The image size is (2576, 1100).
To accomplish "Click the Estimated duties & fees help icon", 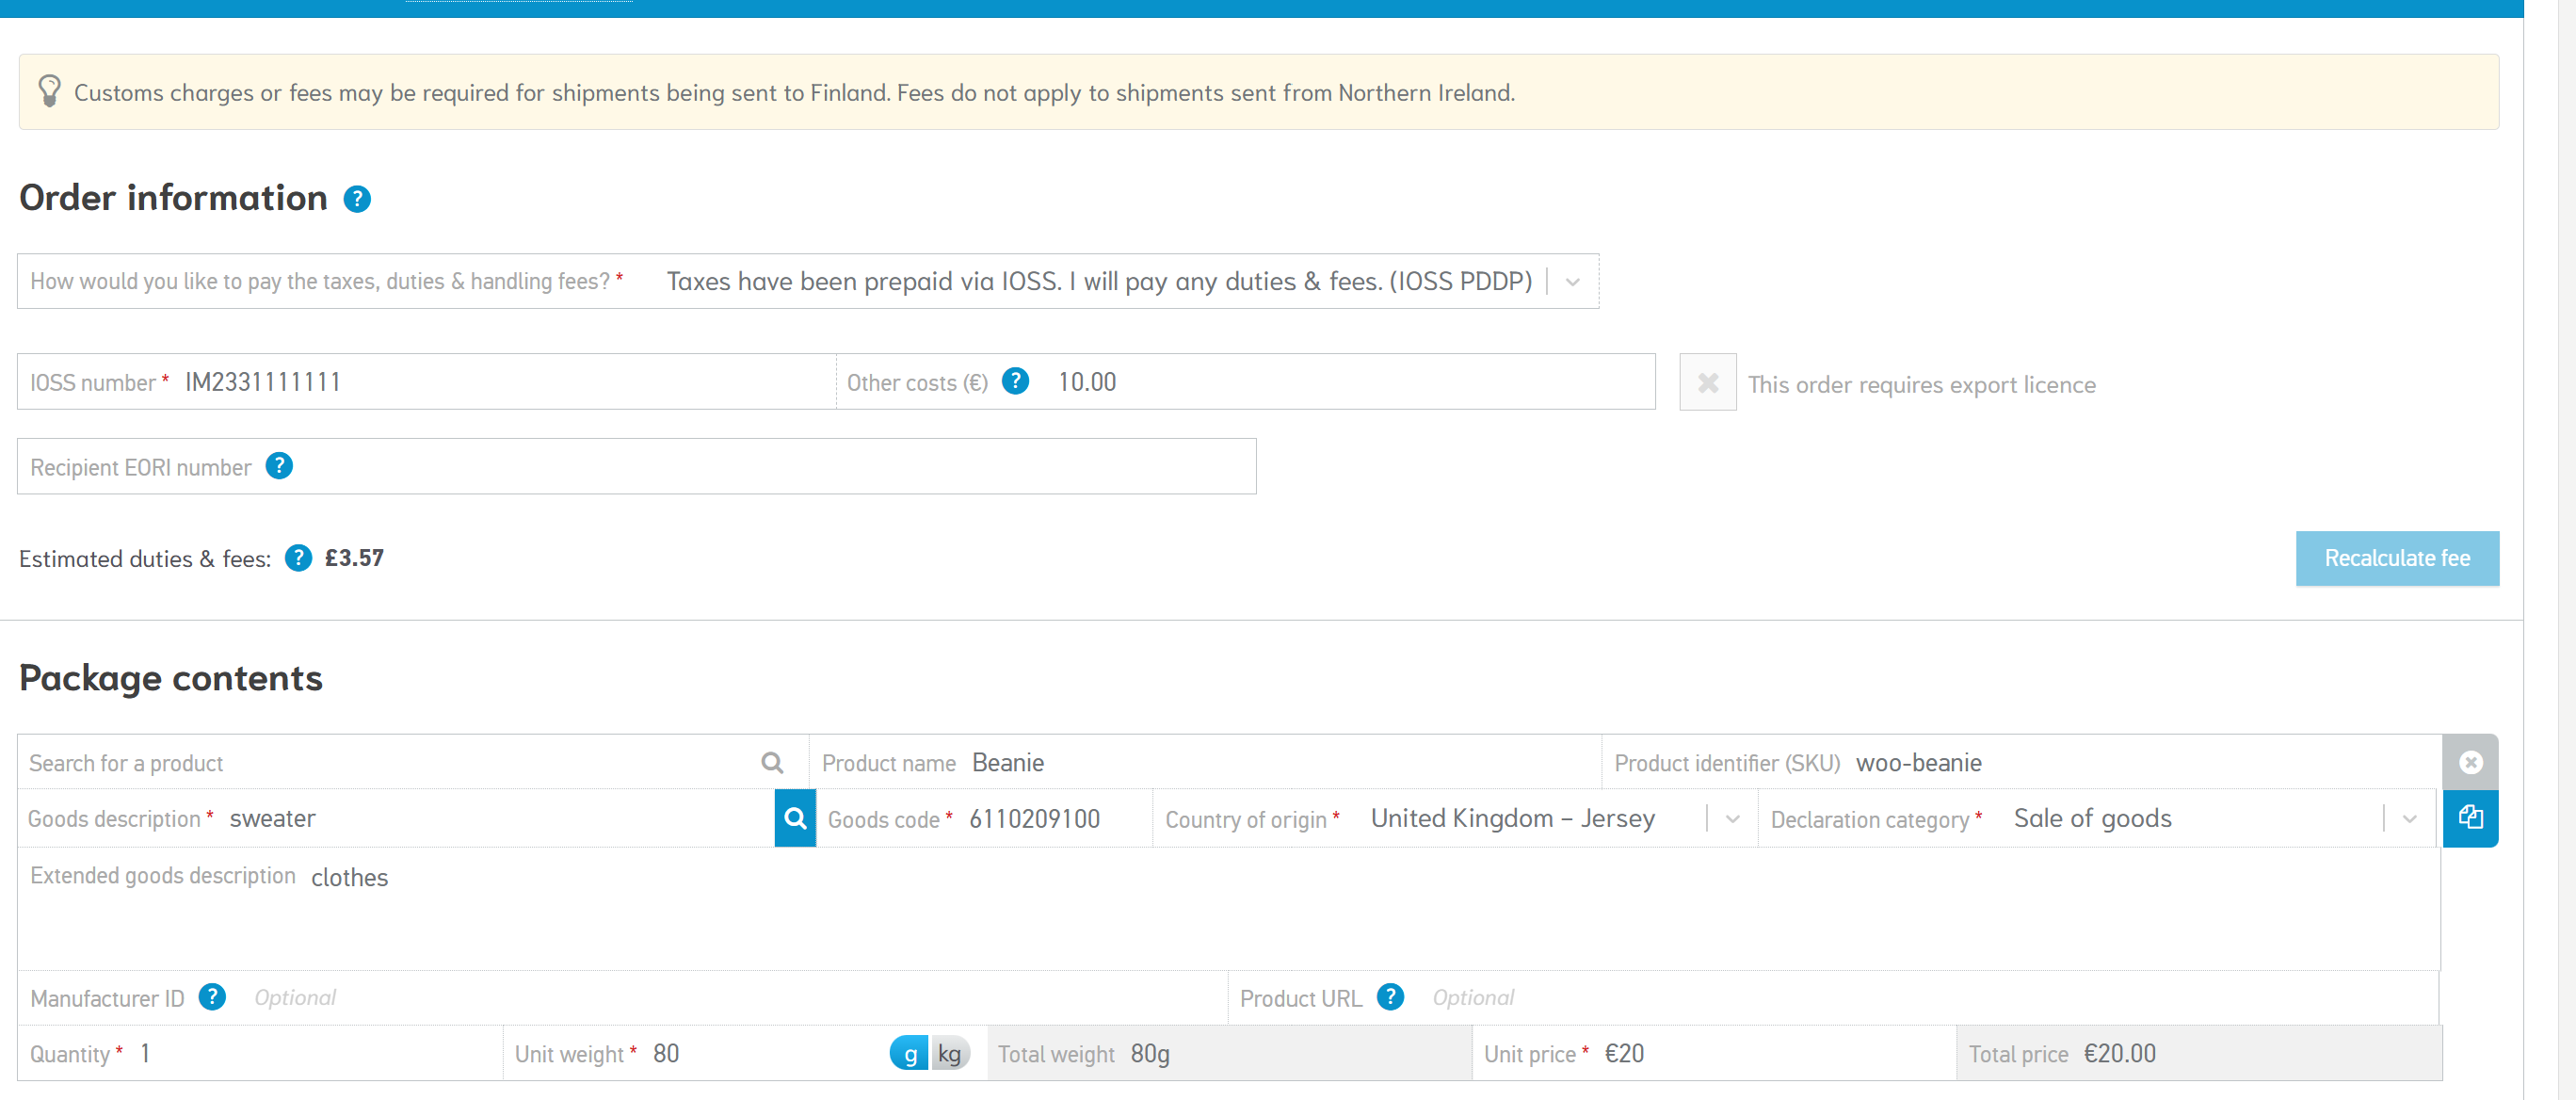I will (x=298, y=558).
